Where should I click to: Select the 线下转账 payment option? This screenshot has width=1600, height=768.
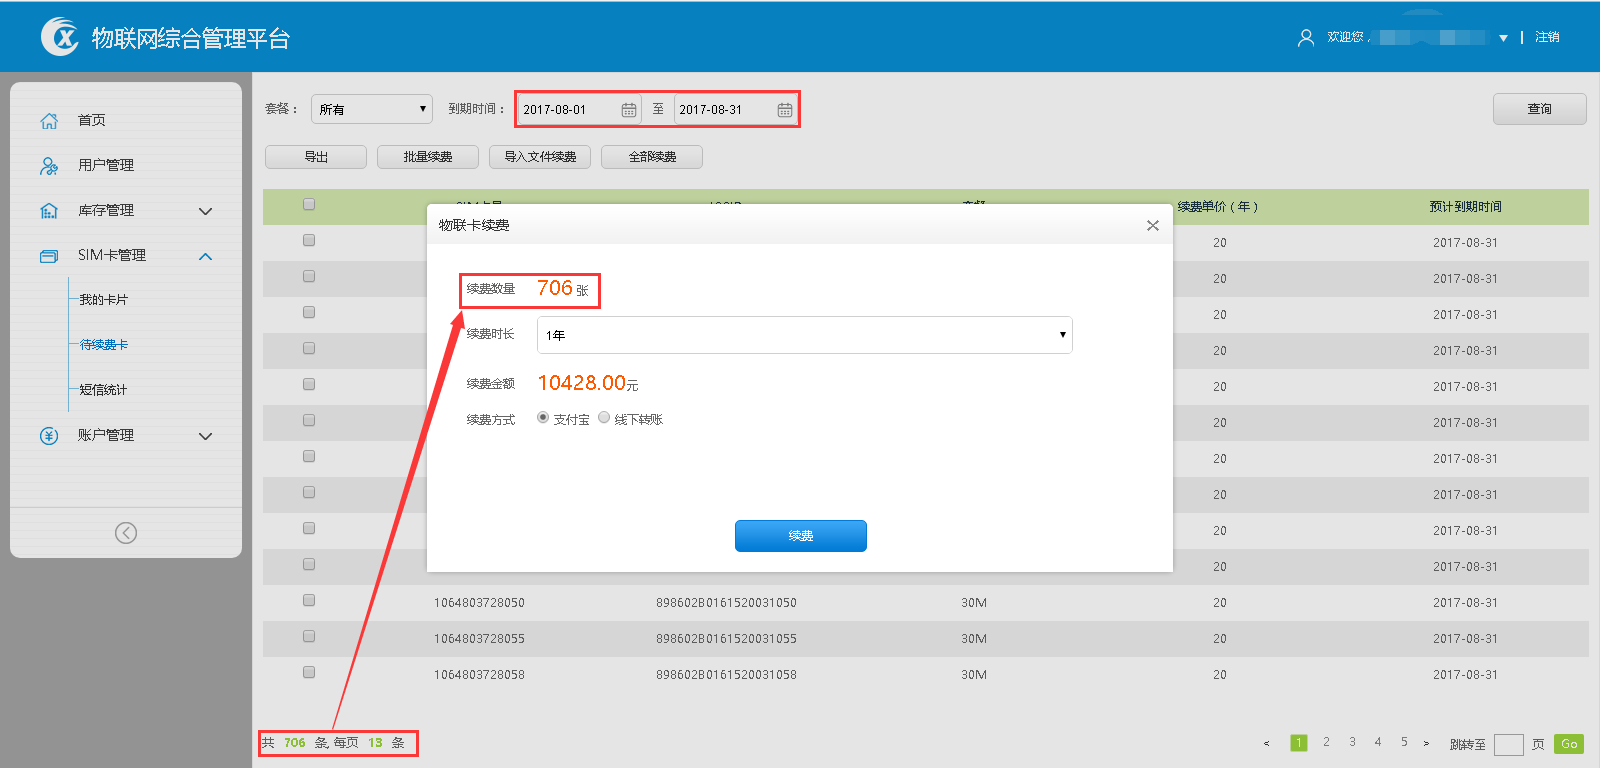[x=604, y=418]
